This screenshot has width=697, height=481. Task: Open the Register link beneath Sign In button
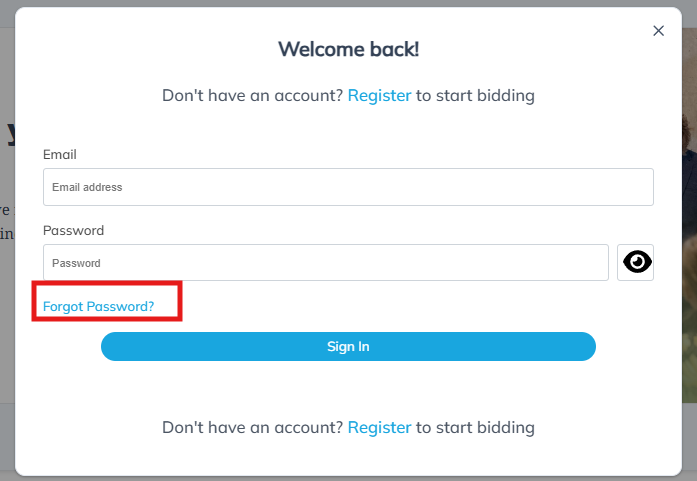(x=379, y=427)
